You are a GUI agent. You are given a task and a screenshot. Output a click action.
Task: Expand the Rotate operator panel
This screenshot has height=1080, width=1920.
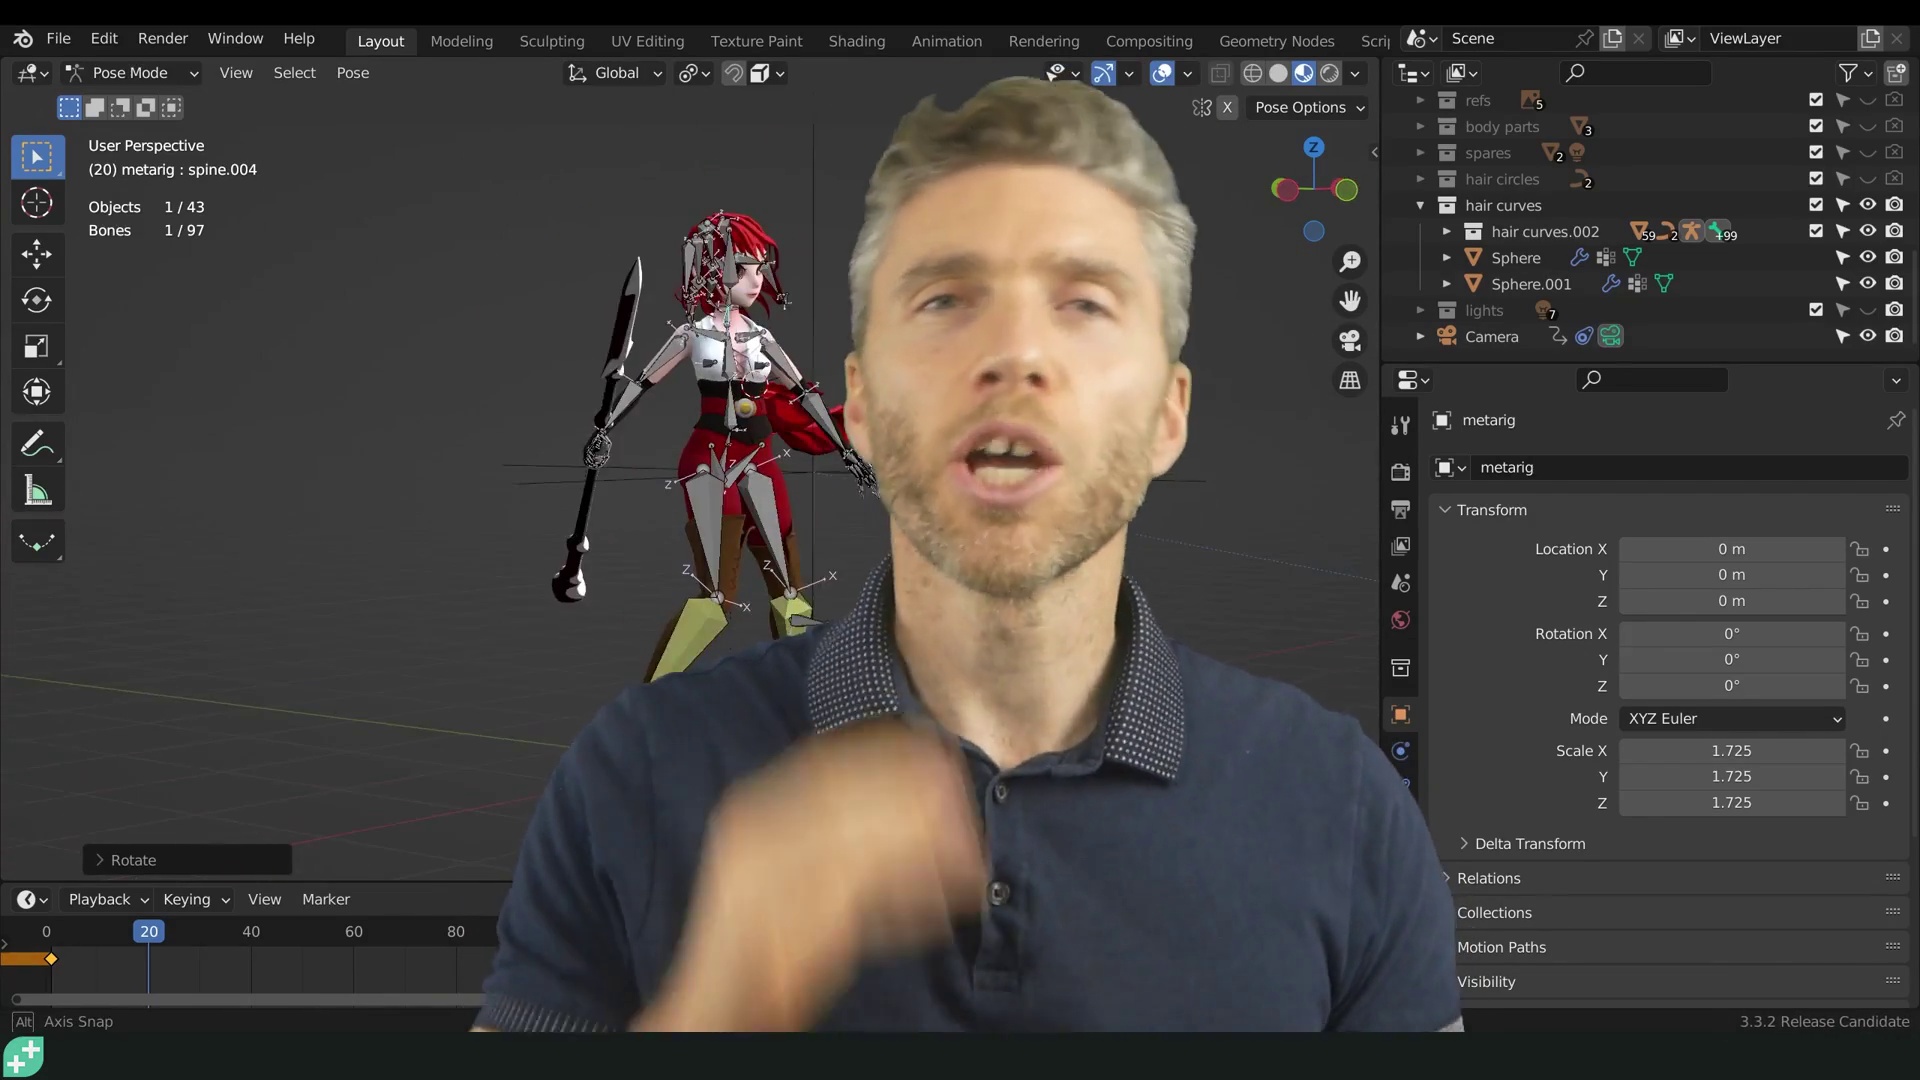coord(187,860)
